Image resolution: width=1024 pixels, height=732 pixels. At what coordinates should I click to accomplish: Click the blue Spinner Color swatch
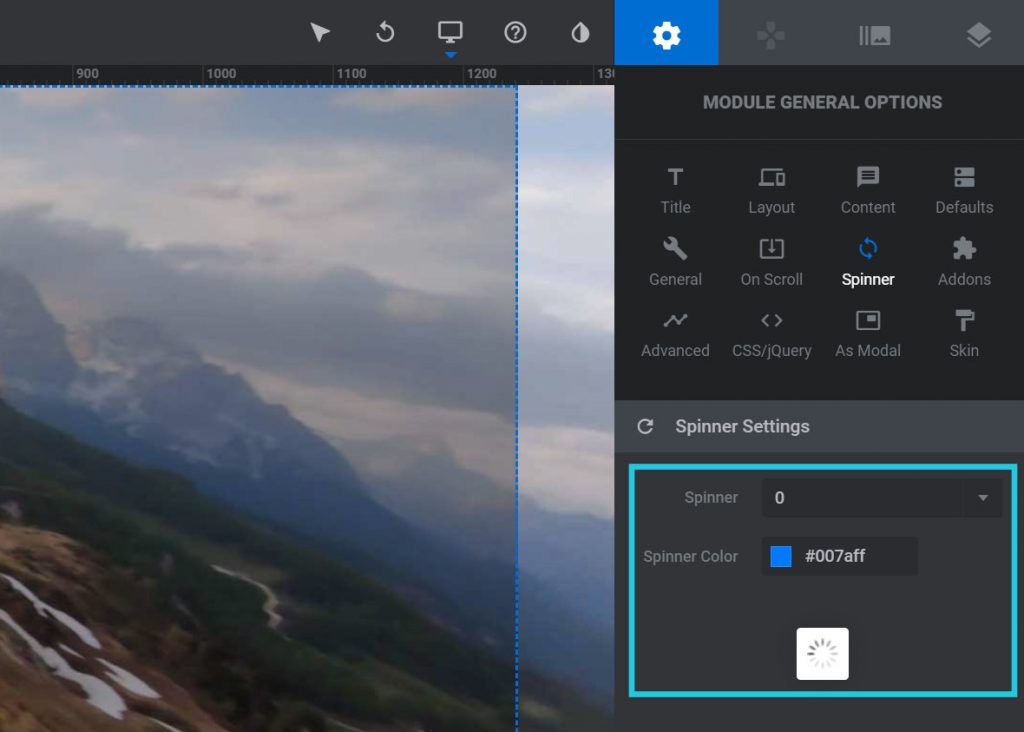781,556
